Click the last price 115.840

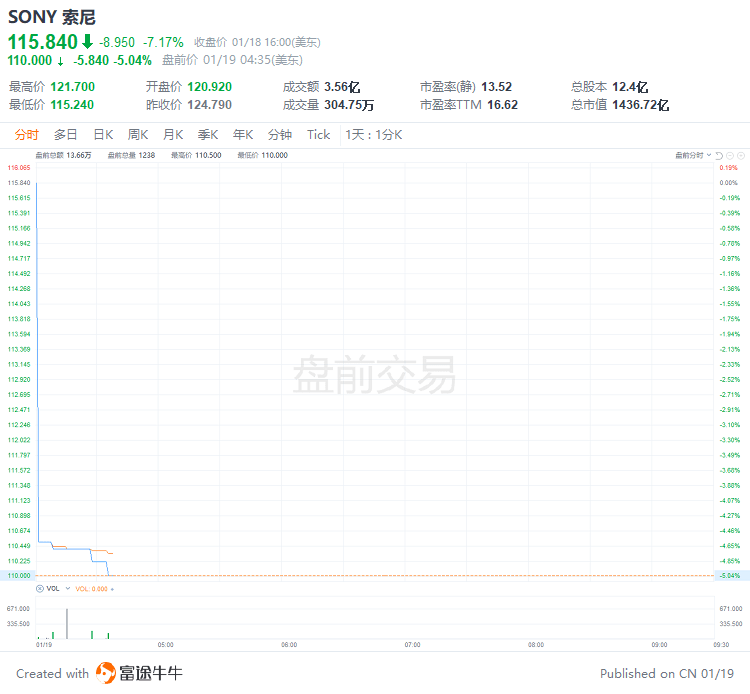click(x=43, y=42)
